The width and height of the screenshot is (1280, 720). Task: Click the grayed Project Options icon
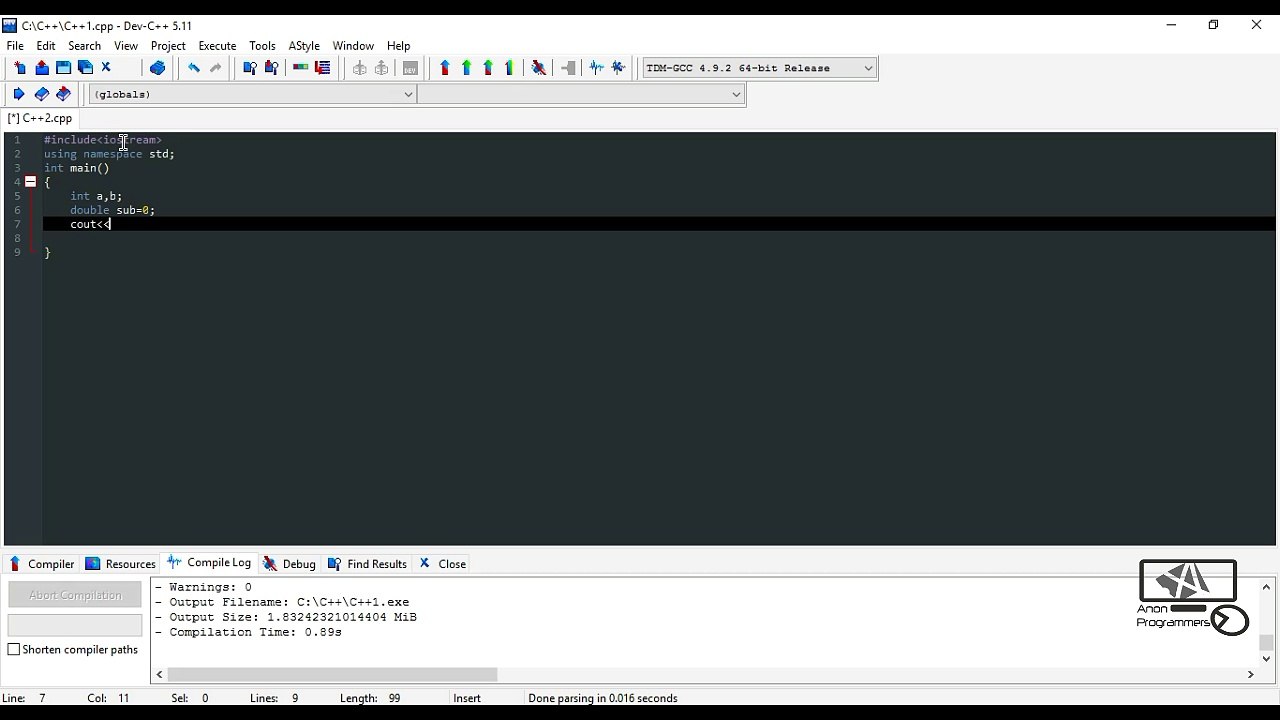point(410,68)
